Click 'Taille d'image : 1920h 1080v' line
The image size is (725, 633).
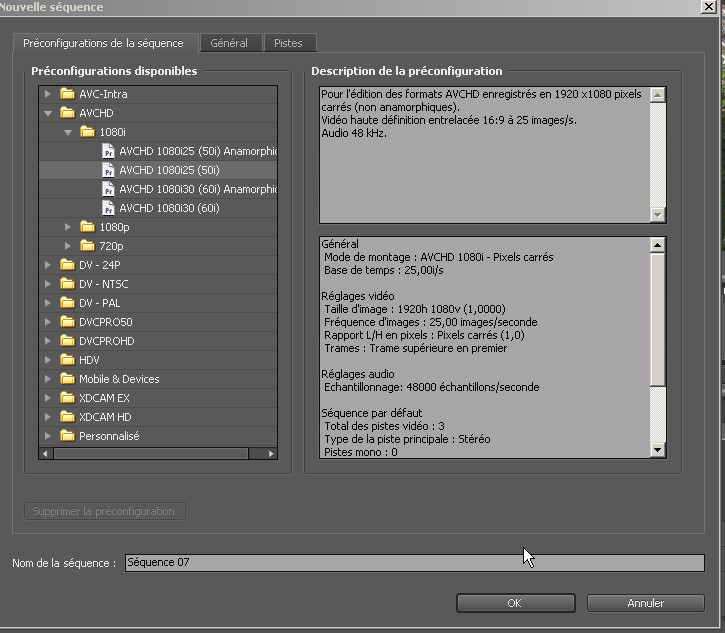(x=414, y=309)
